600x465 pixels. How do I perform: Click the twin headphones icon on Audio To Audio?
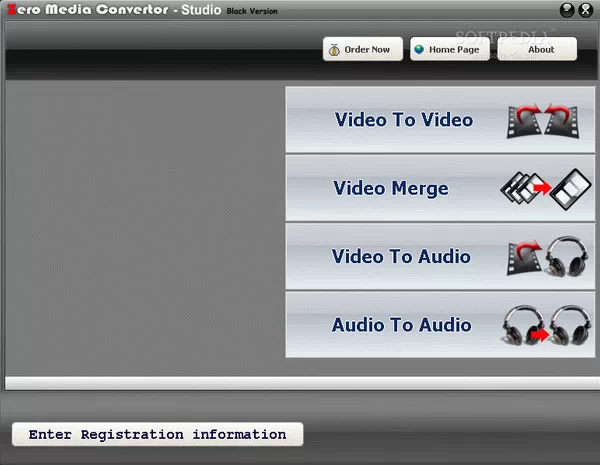(x=546, y=325)
